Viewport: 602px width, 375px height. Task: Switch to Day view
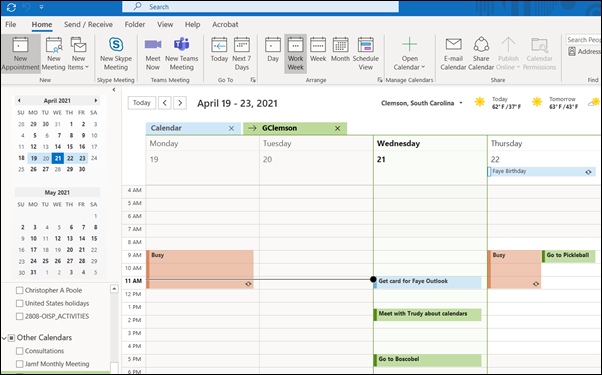pyautogui.click(x=273, y=50)
